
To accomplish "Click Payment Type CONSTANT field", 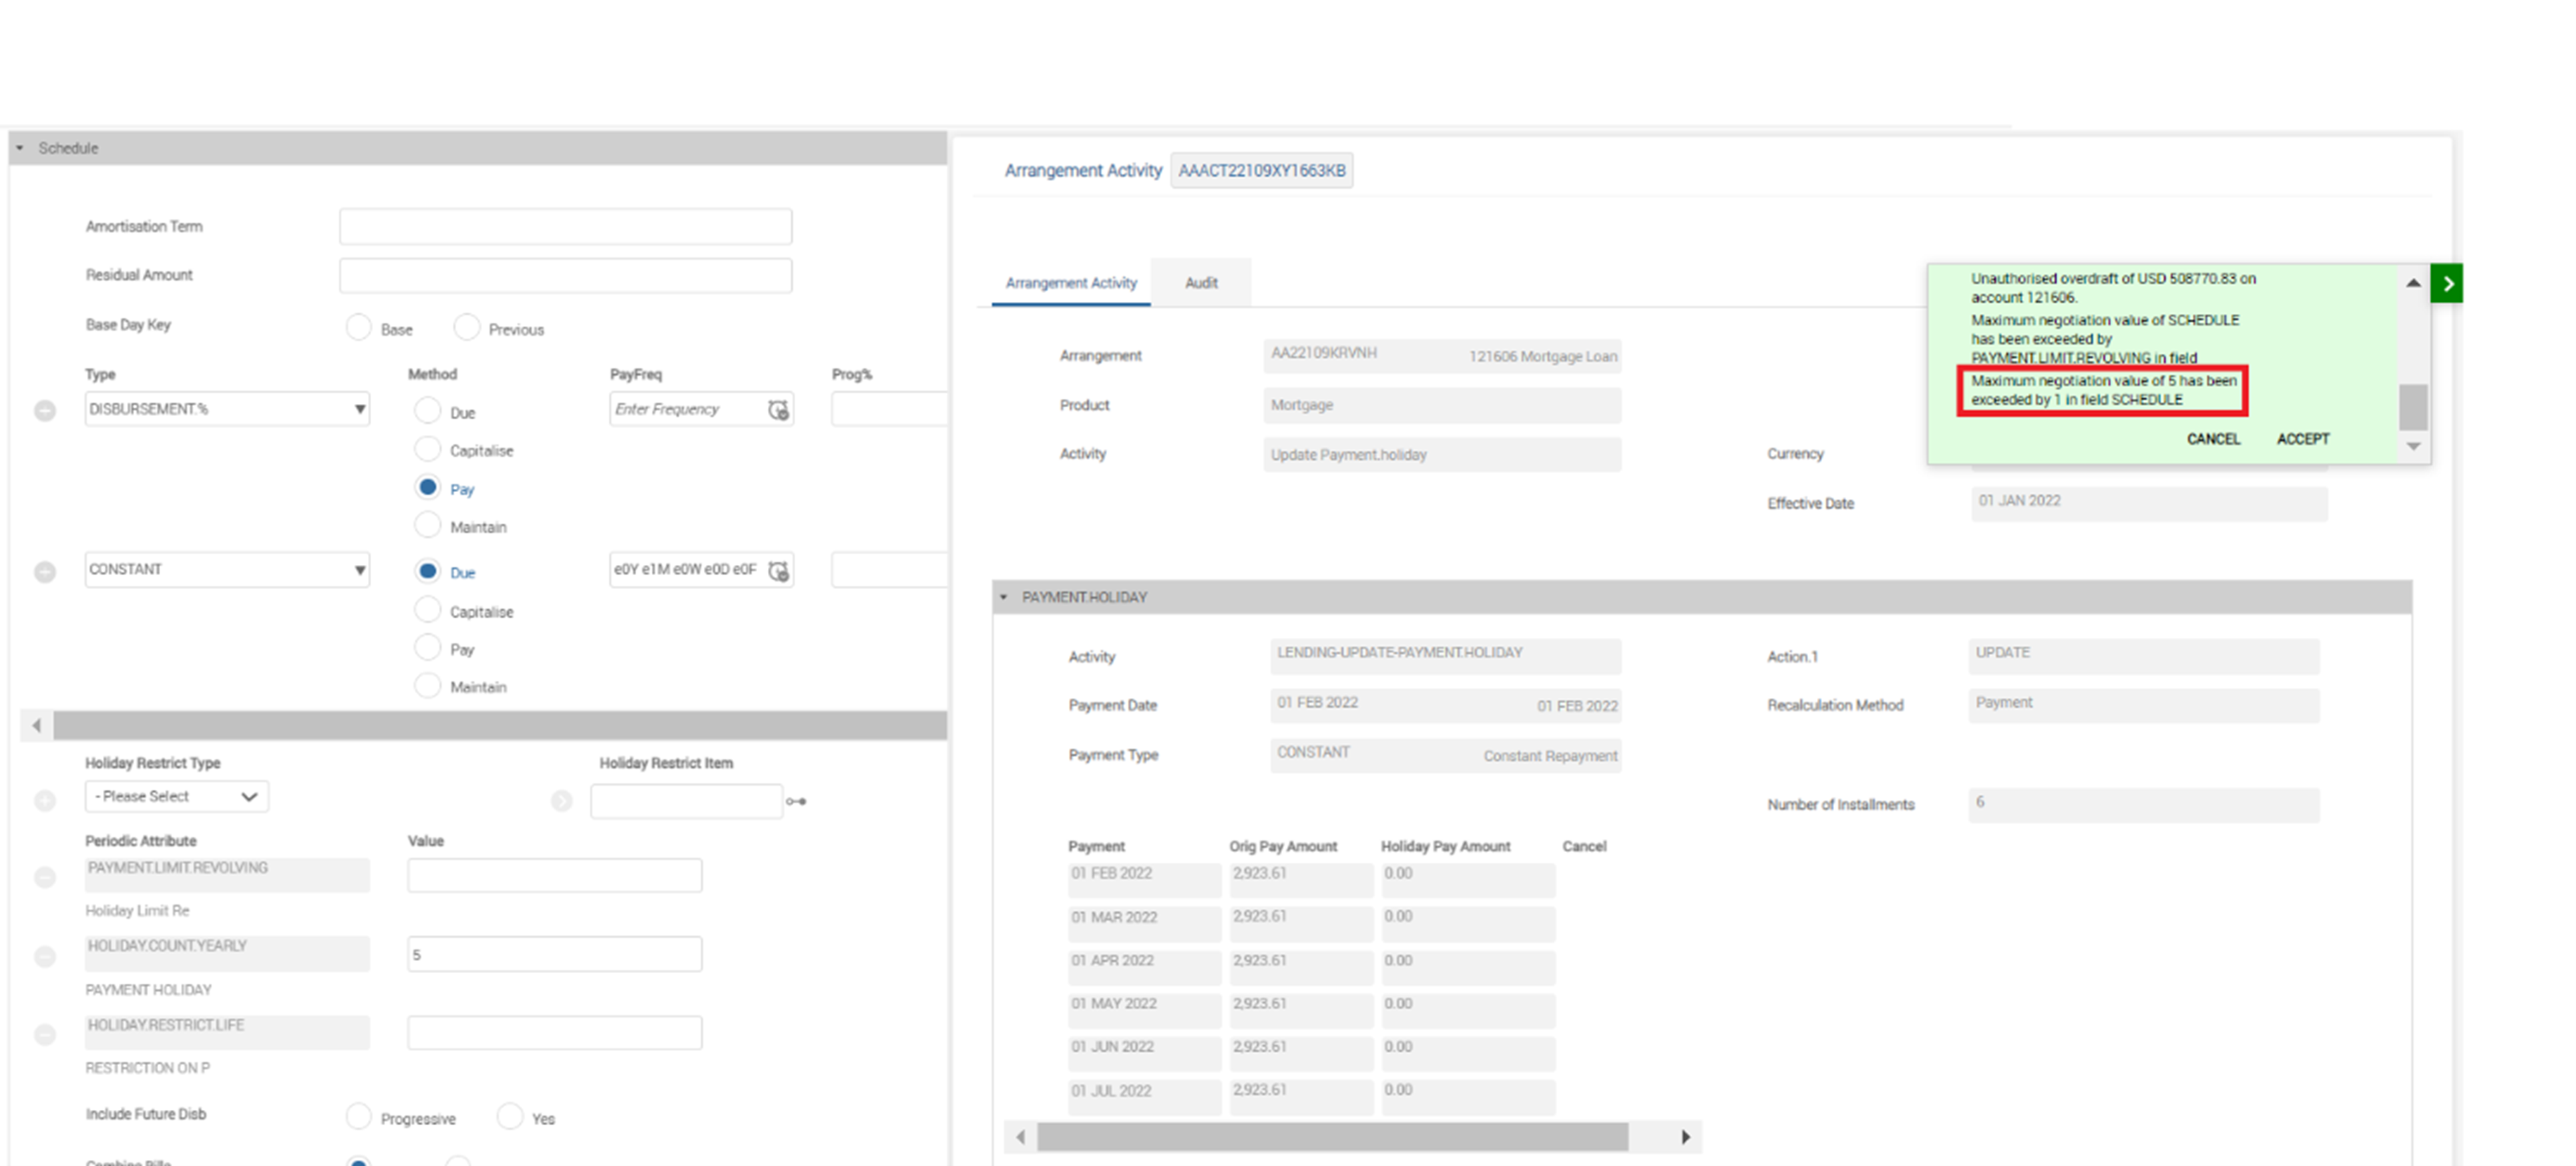I will [x=1445, y=755].
